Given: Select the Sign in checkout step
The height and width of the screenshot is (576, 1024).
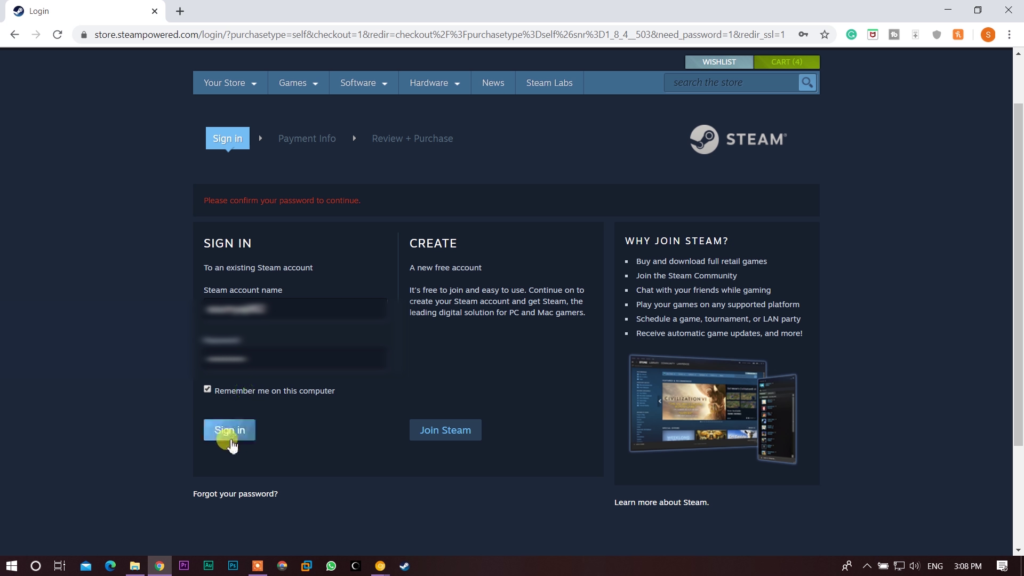Looking at the screenshot, I should point(227,138).
